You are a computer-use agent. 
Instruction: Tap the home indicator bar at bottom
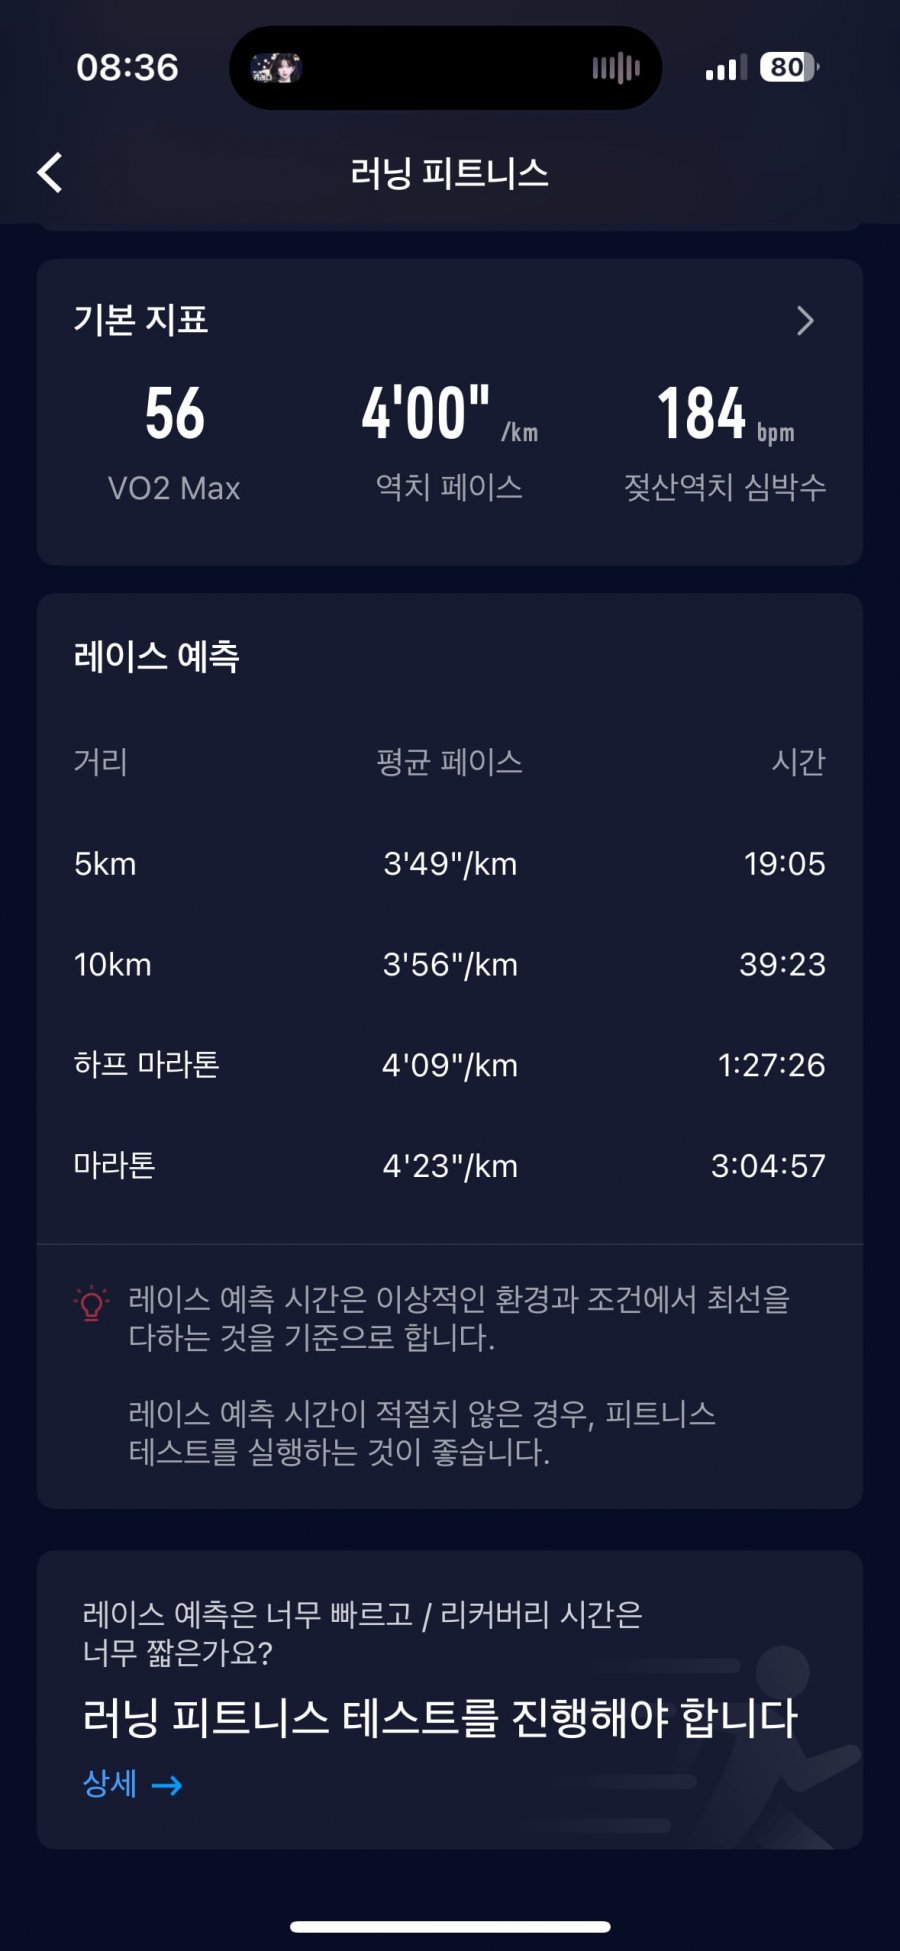click(x=450, y=1926)
